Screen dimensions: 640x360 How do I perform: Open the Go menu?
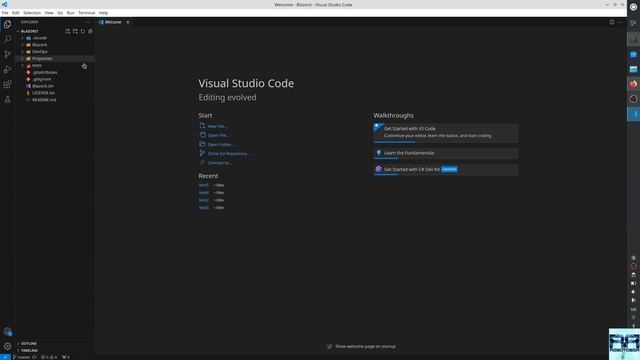[60, 13]
